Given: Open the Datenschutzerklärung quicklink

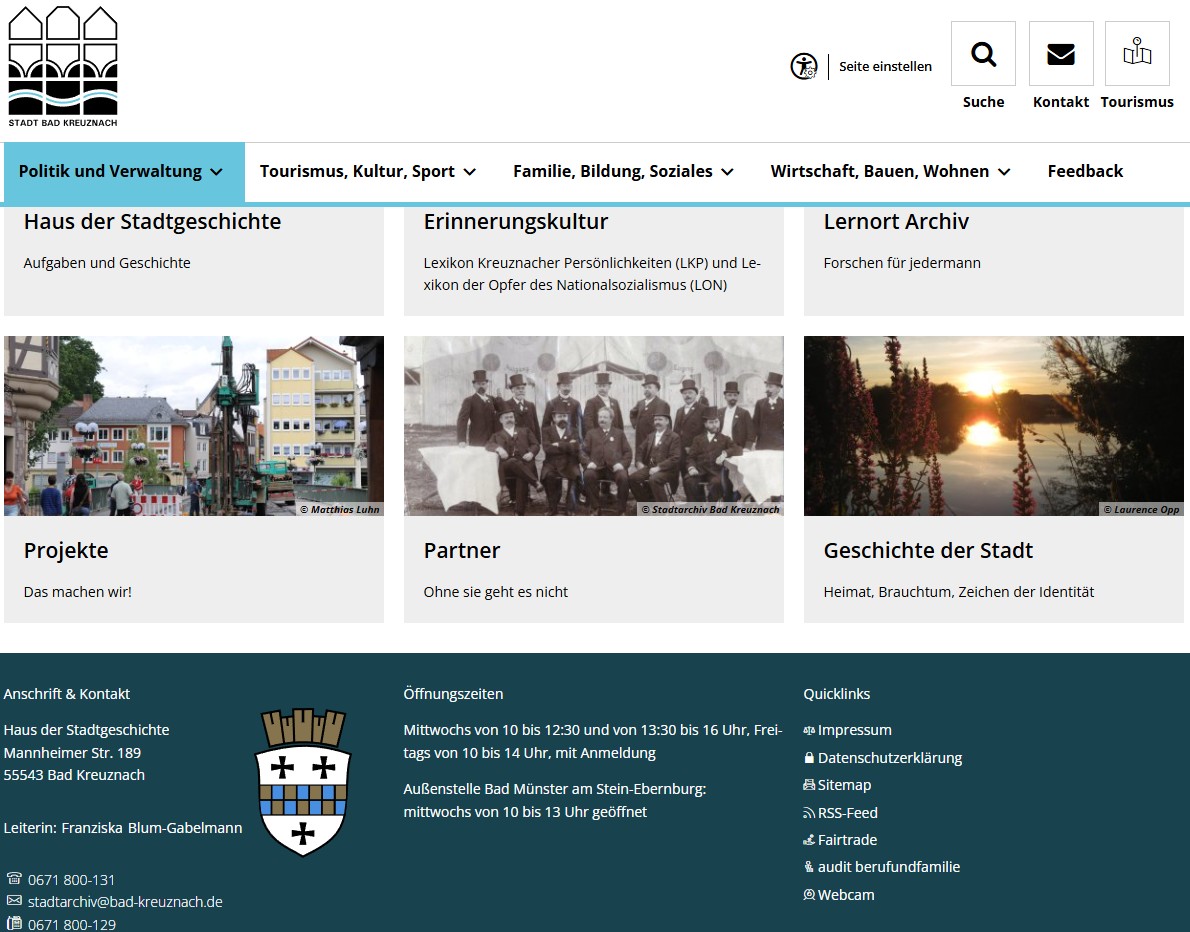Looking at the screenshot, I should pos(889,758).
